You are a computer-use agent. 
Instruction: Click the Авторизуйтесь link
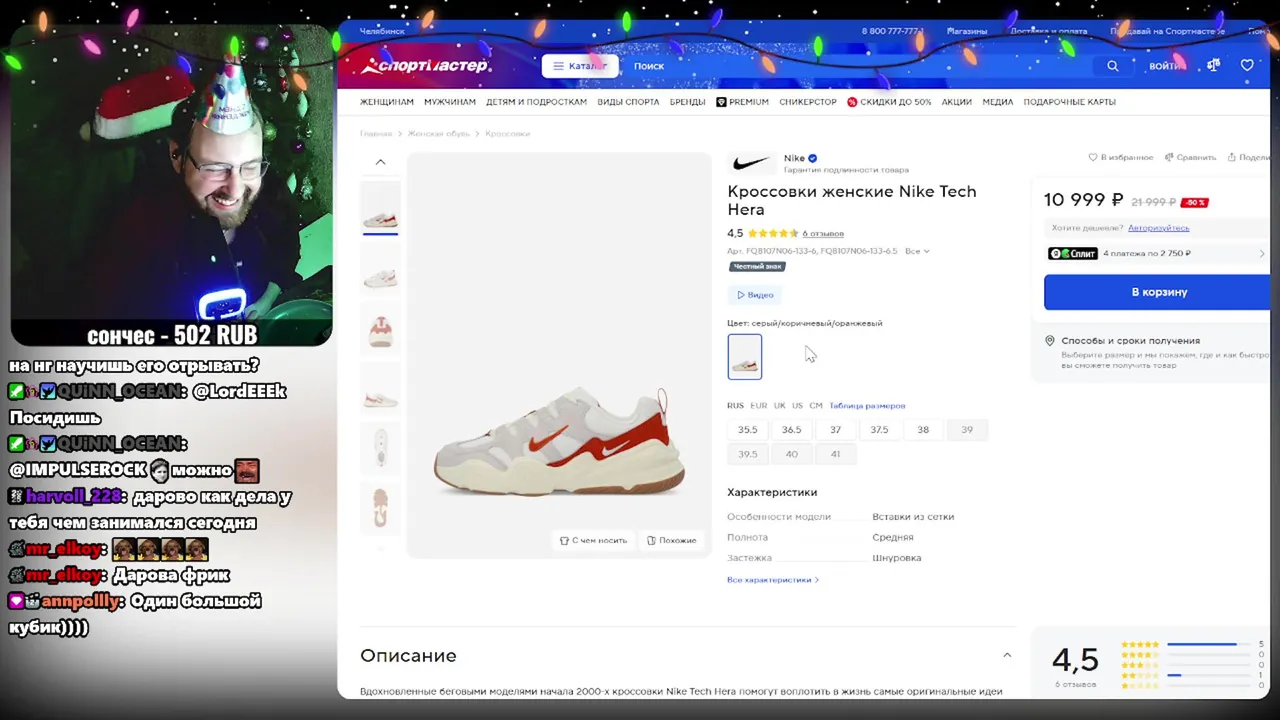1159,228
